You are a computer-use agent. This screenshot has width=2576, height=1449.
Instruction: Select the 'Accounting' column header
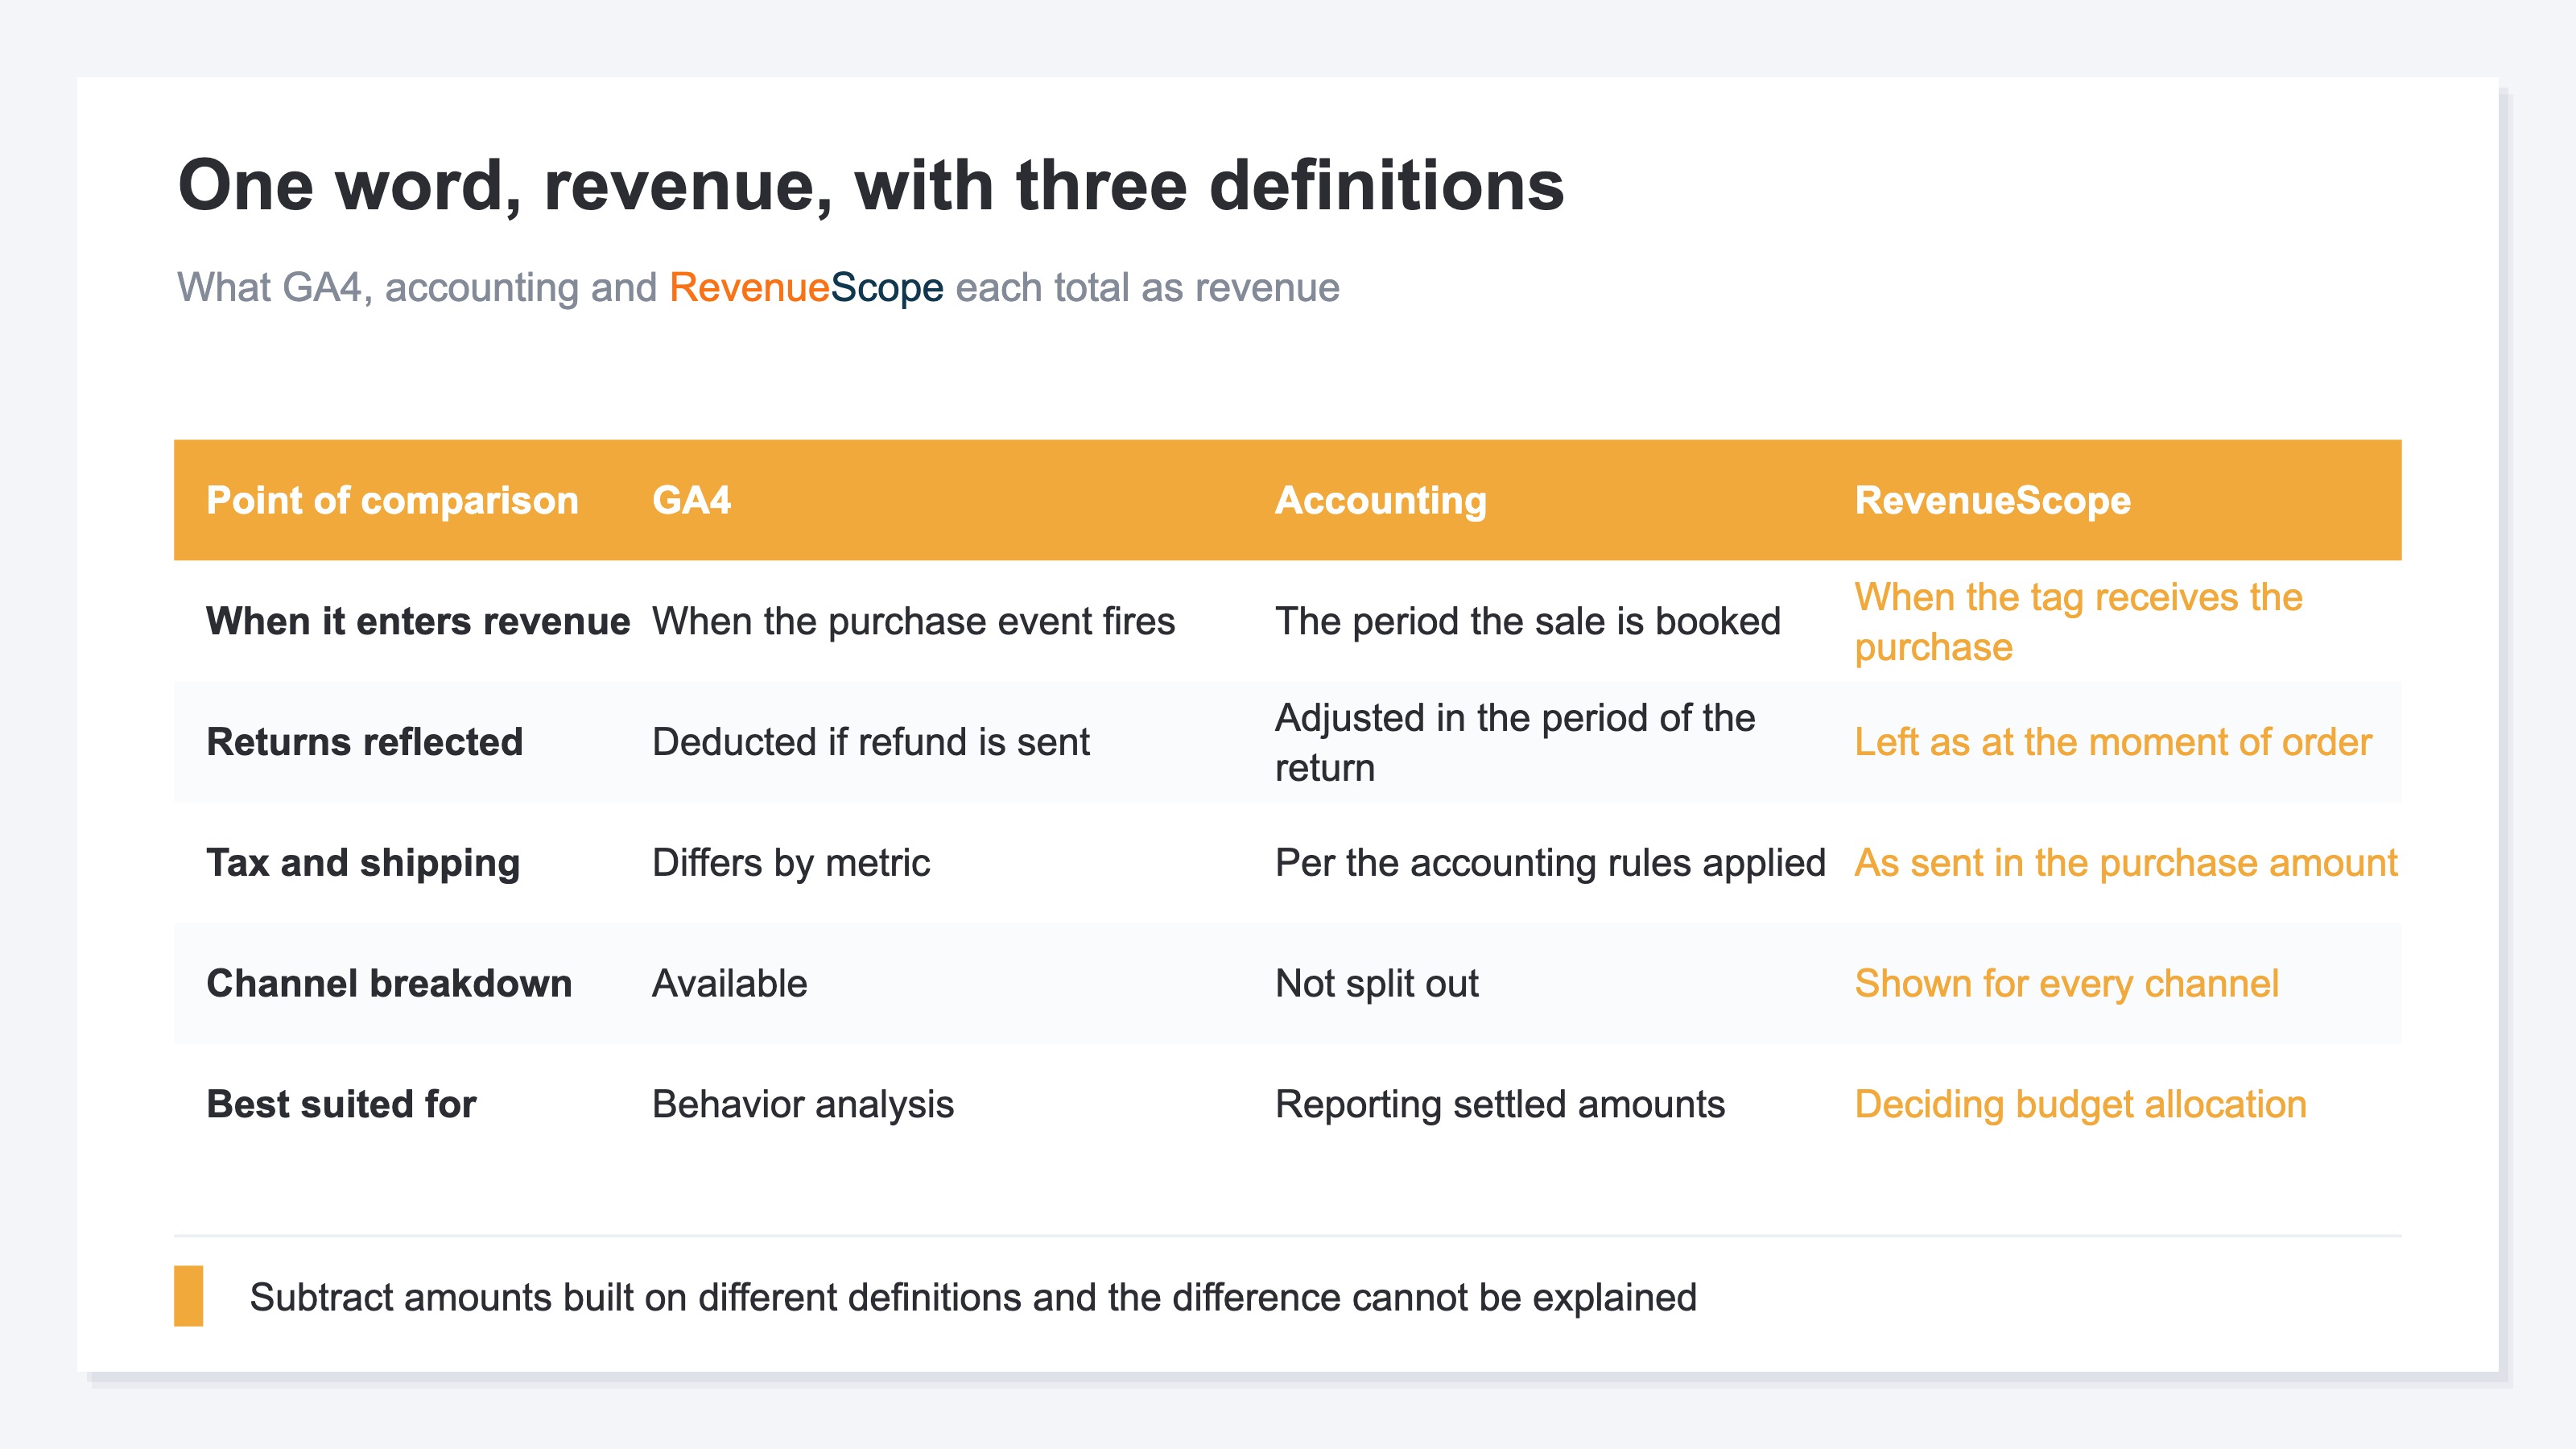1380,500
